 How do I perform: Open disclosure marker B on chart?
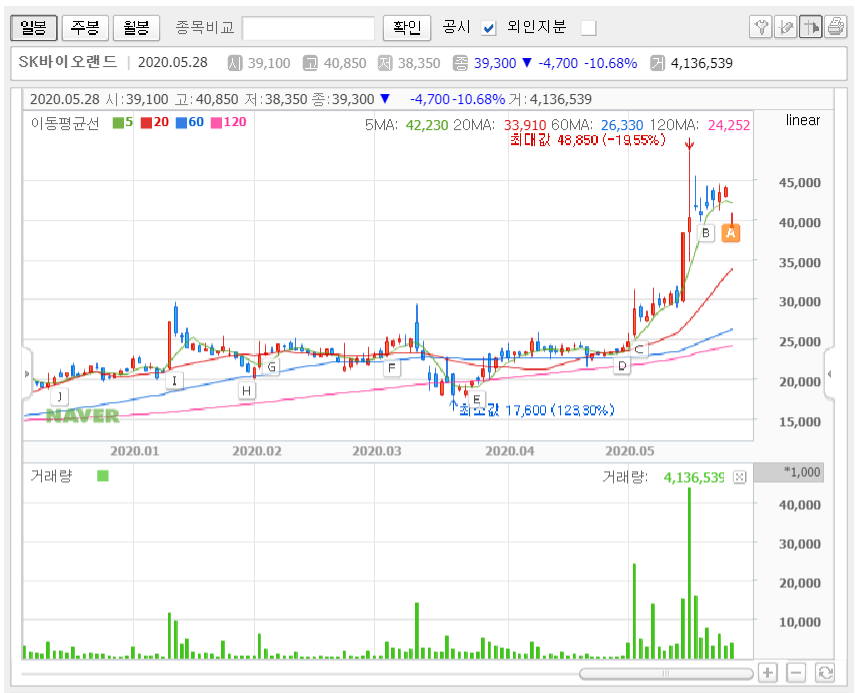tap(706, 233)
